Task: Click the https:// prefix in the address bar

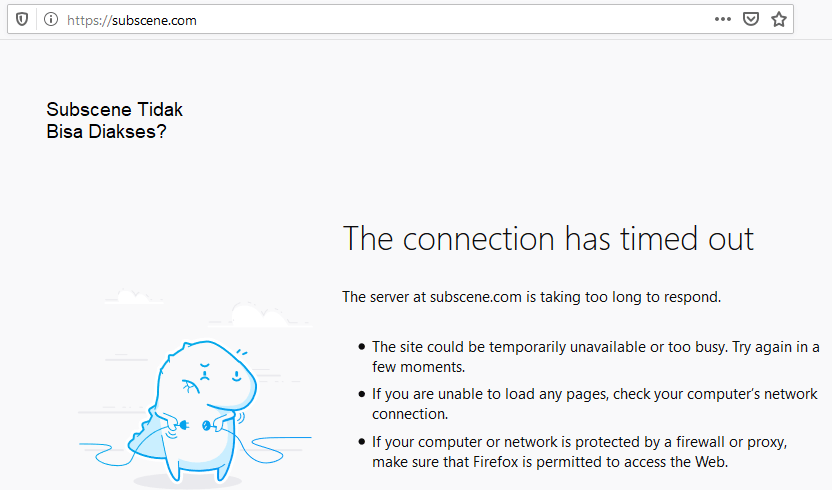Action: 87,20
